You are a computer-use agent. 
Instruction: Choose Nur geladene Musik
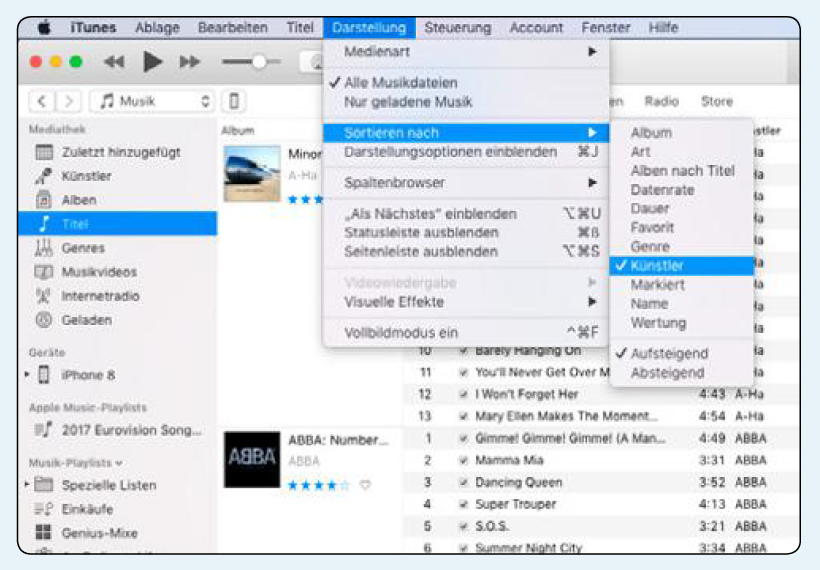click(x=466, y=101)
